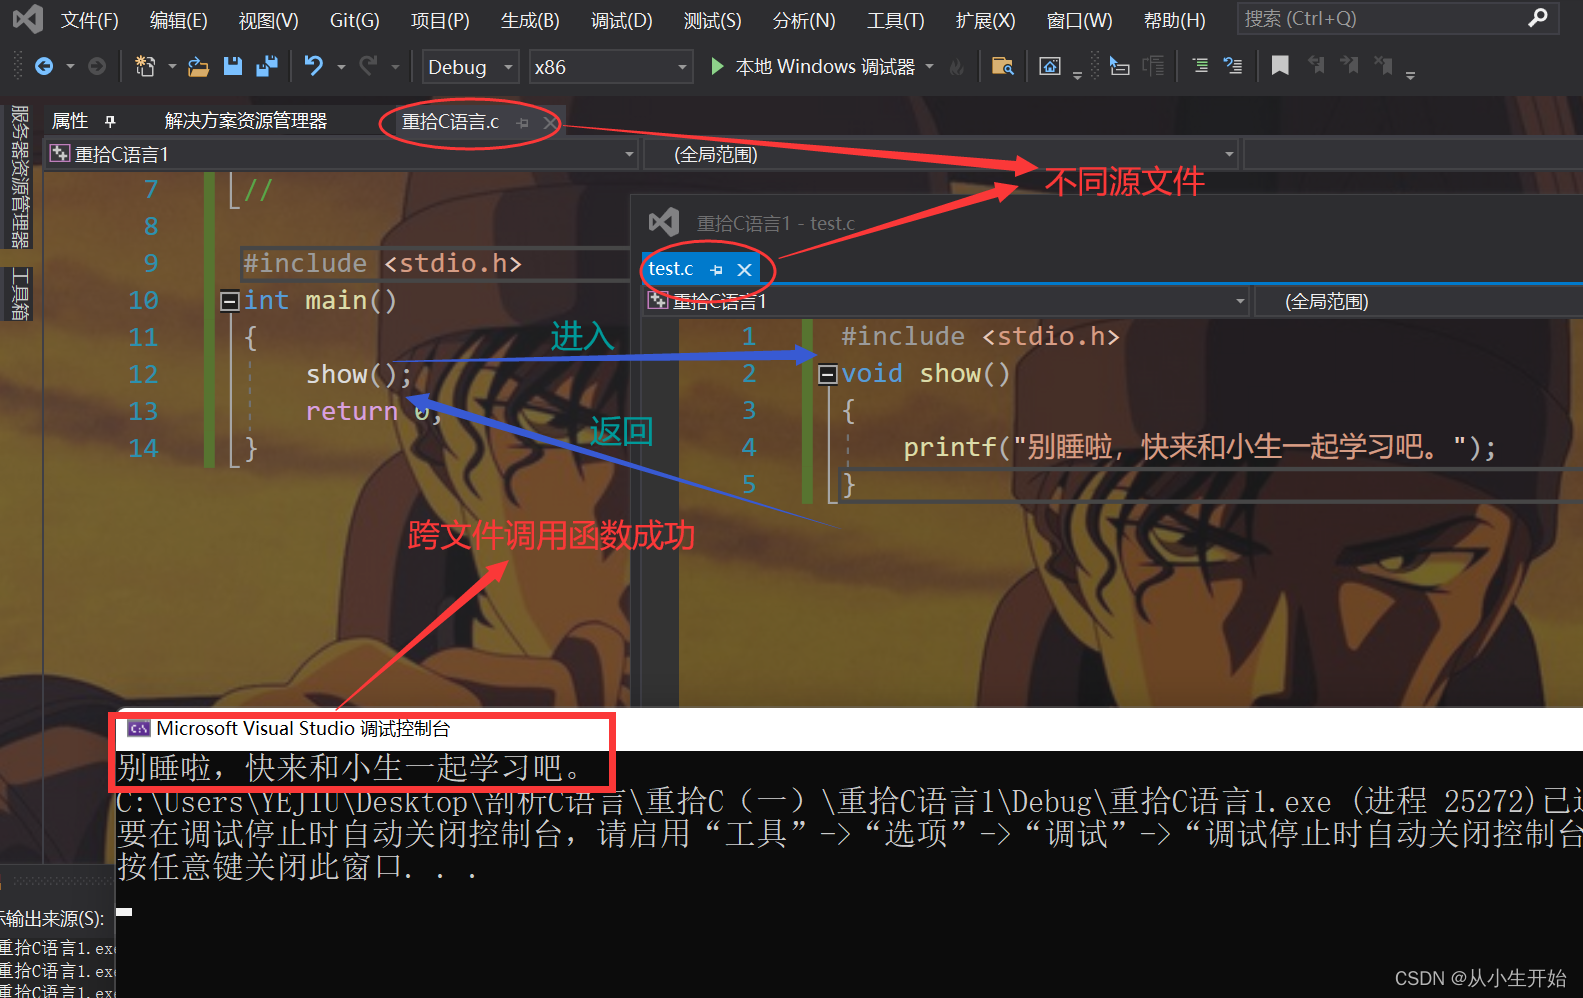Open the 帮助(H) menu
1583x998 pixels.
coord(1174,20)
